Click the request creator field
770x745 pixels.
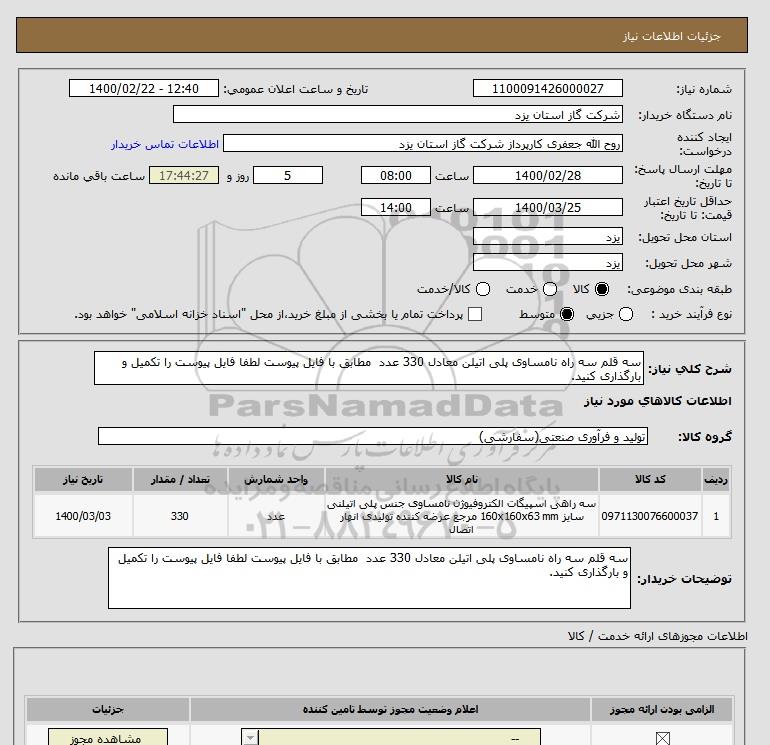point(423,144)
